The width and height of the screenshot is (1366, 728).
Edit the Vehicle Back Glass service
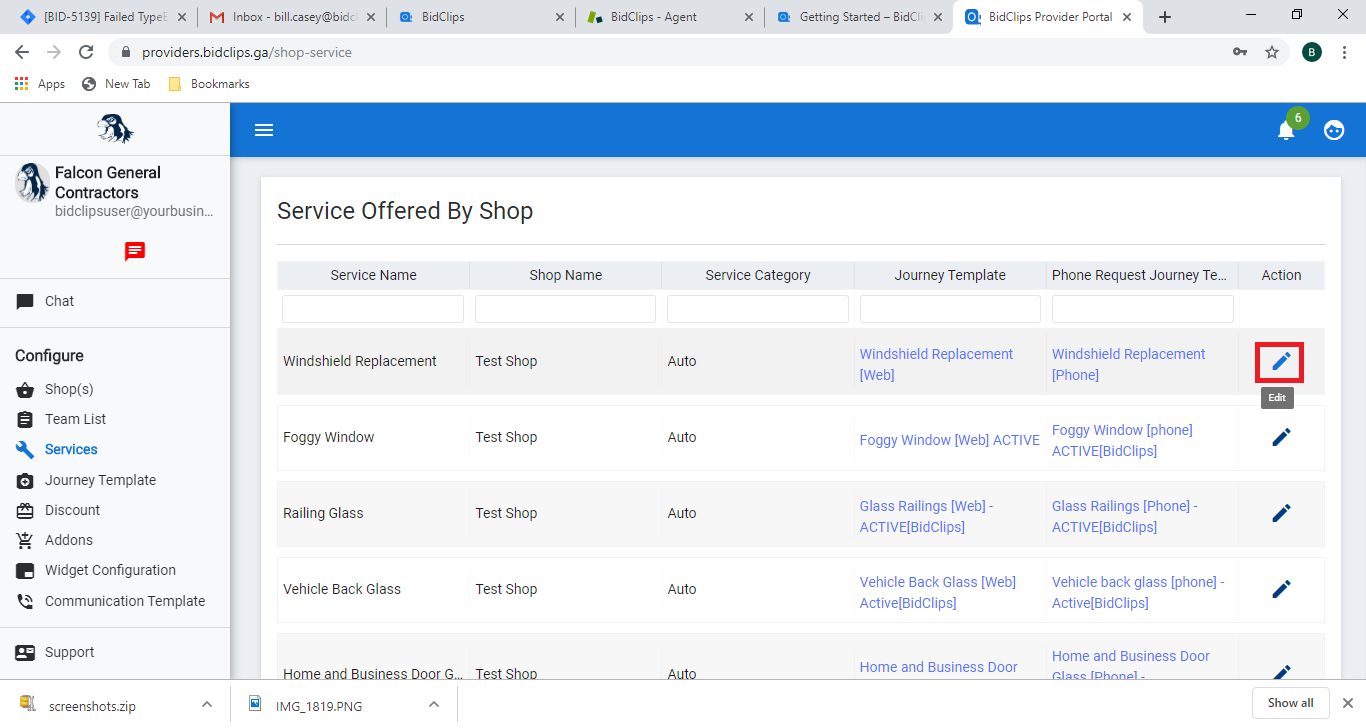(x=1281, y=589)
